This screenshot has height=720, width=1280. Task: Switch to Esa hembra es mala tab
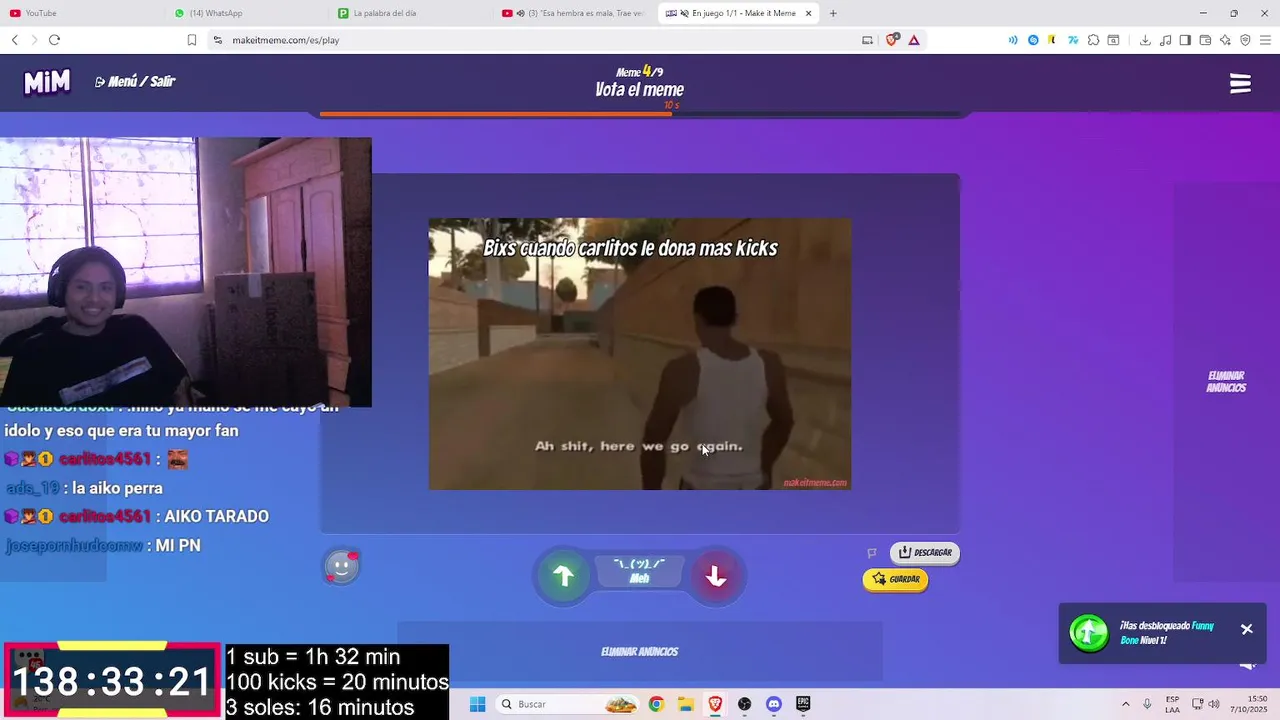pyautogui.click(x=575, y=13)
